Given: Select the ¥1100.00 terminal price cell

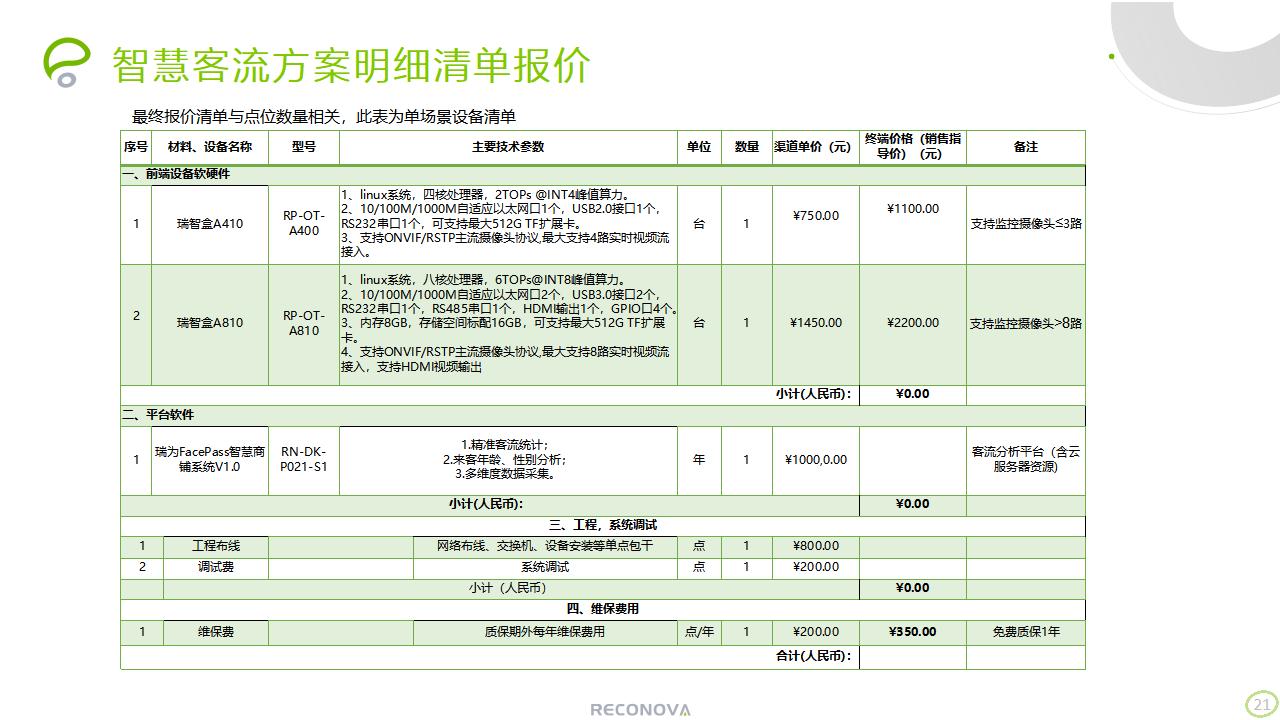Looking at the screenshot, I should (x=912, y=209).
